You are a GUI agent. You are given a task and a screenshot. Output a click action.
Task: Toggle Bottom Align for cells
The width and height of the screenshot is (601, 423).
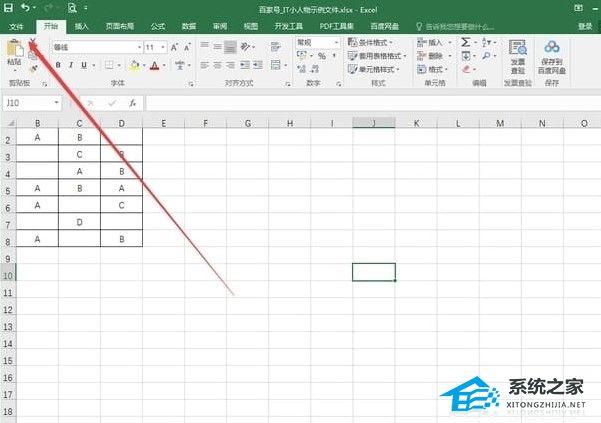click(x=230, y=47)
